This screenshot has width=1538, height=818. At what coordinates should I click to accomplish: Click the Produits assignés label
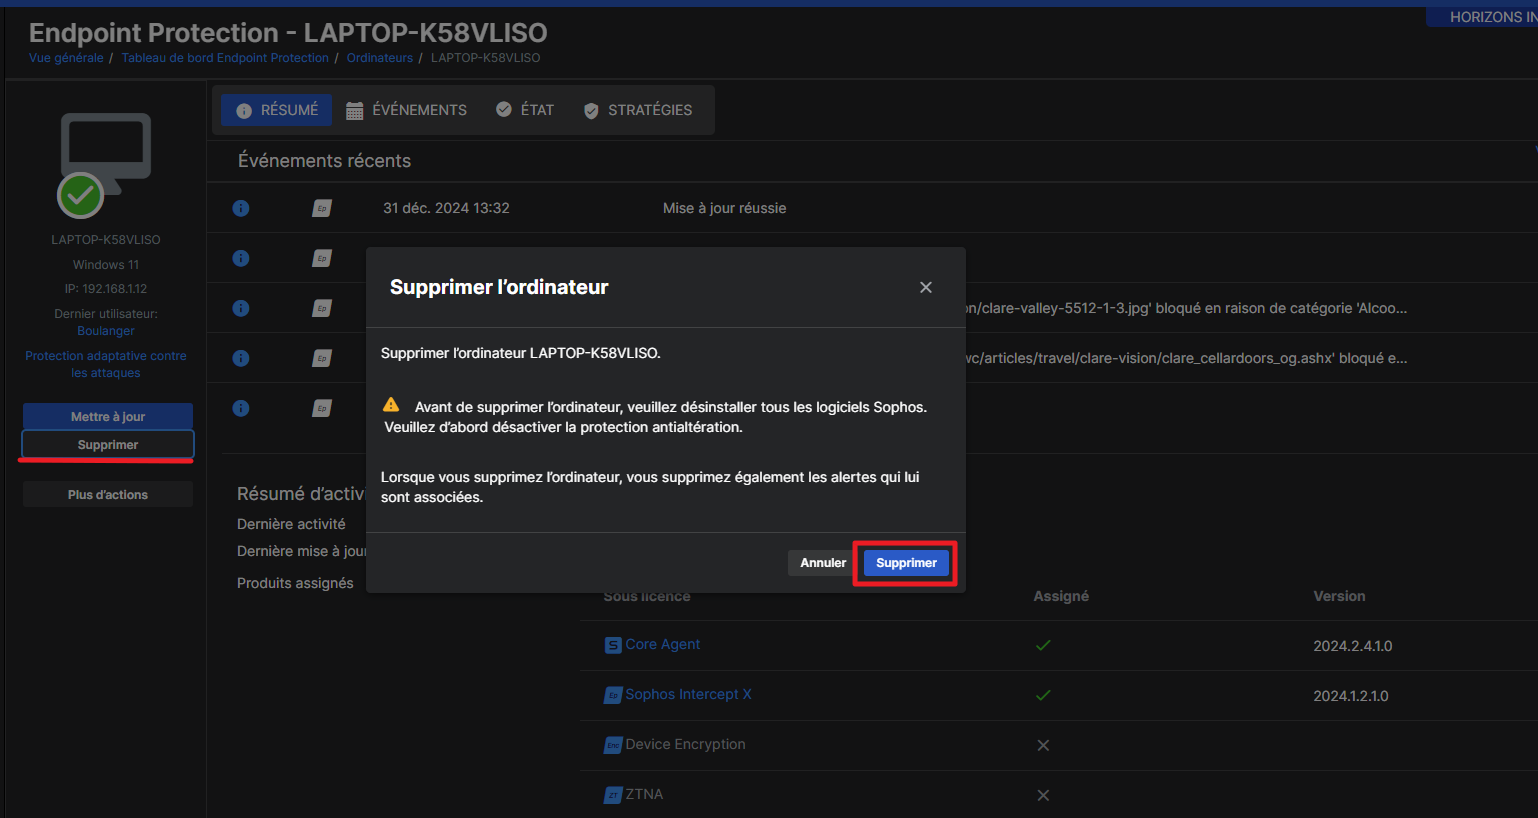click(295, 583)
